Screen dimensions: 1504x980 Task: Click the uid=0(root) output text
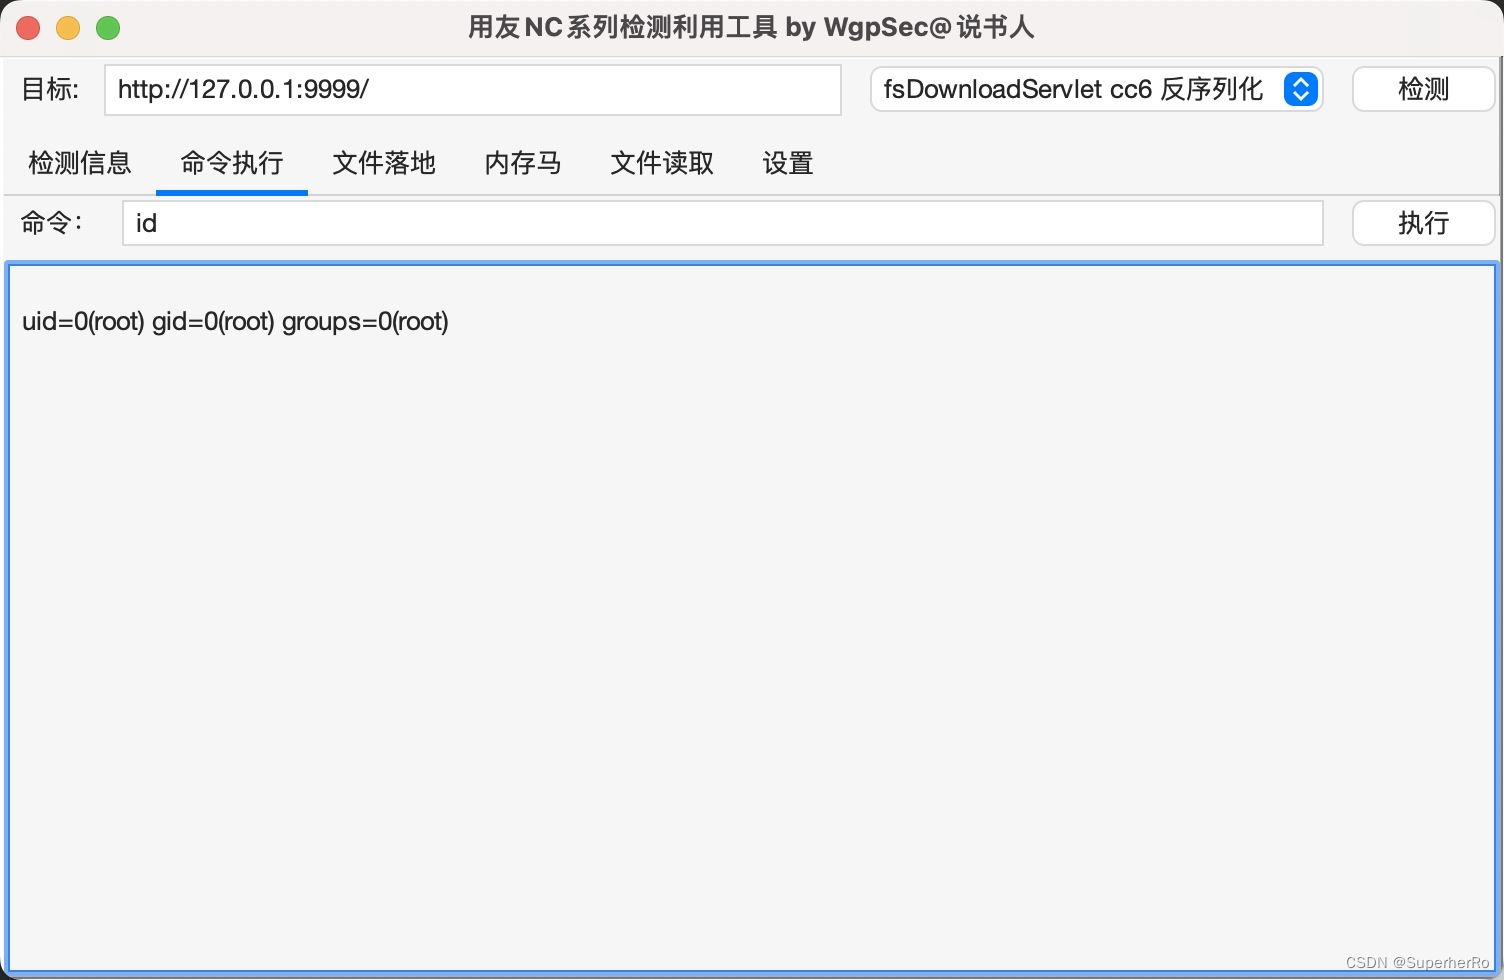coord(235,321)
